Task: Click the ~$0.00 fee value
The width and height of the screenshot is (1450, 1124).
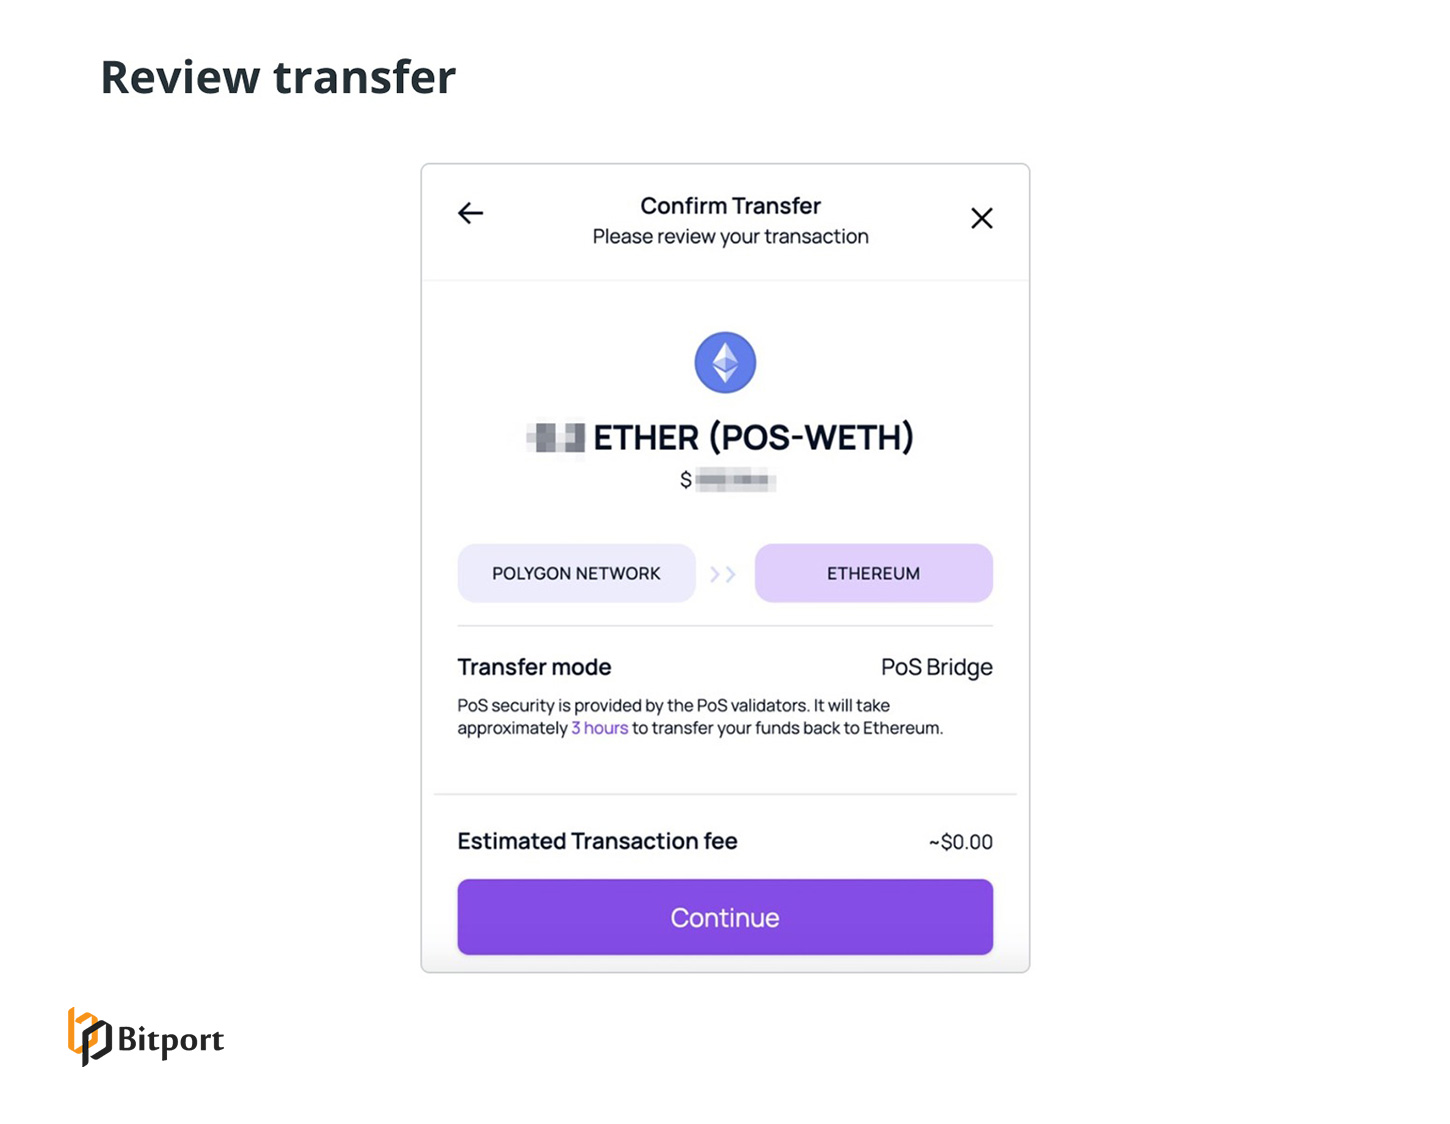Action: [x=959, y=842]
